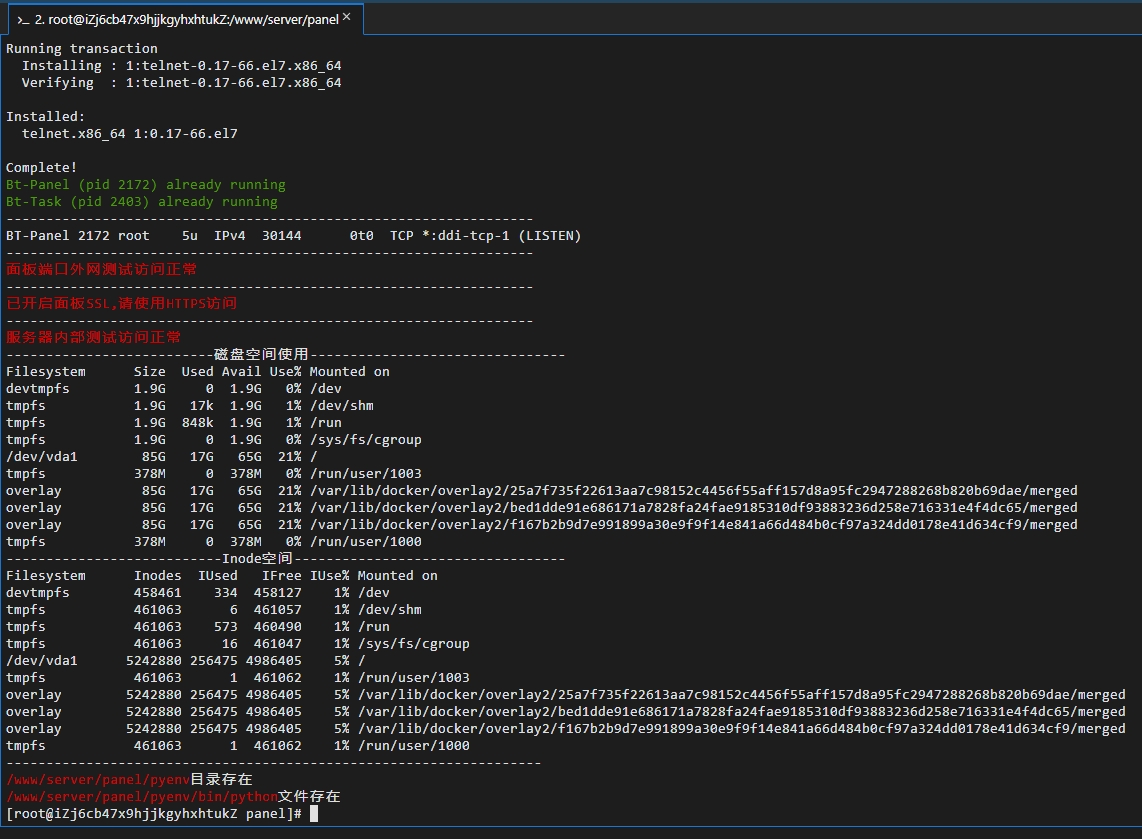Click the red /www/server/panel/pyenv/bin/python file path

(x=141, y=796)
